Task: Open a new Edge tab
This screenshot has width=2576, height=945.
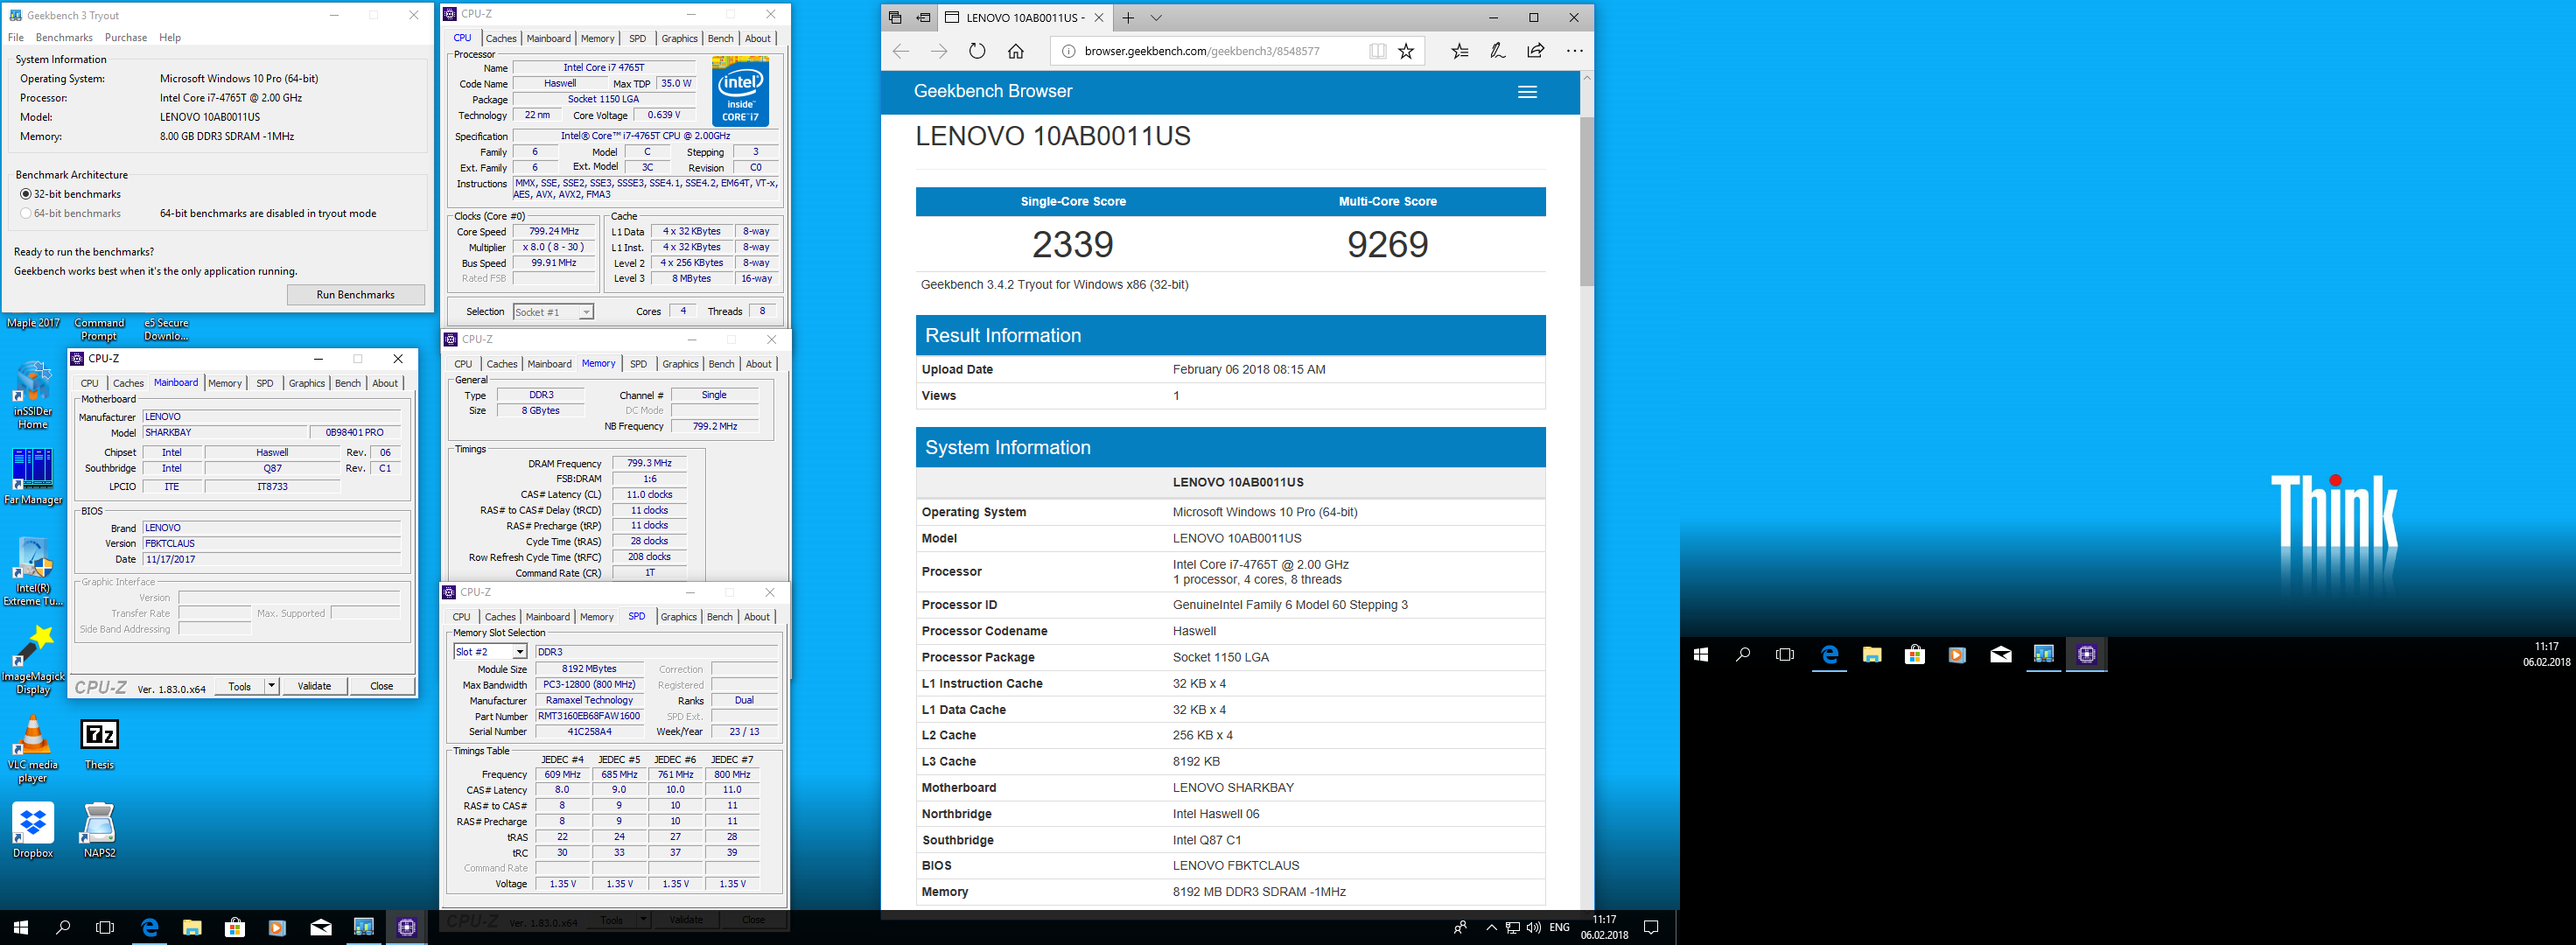Action: pos(1128,18)
